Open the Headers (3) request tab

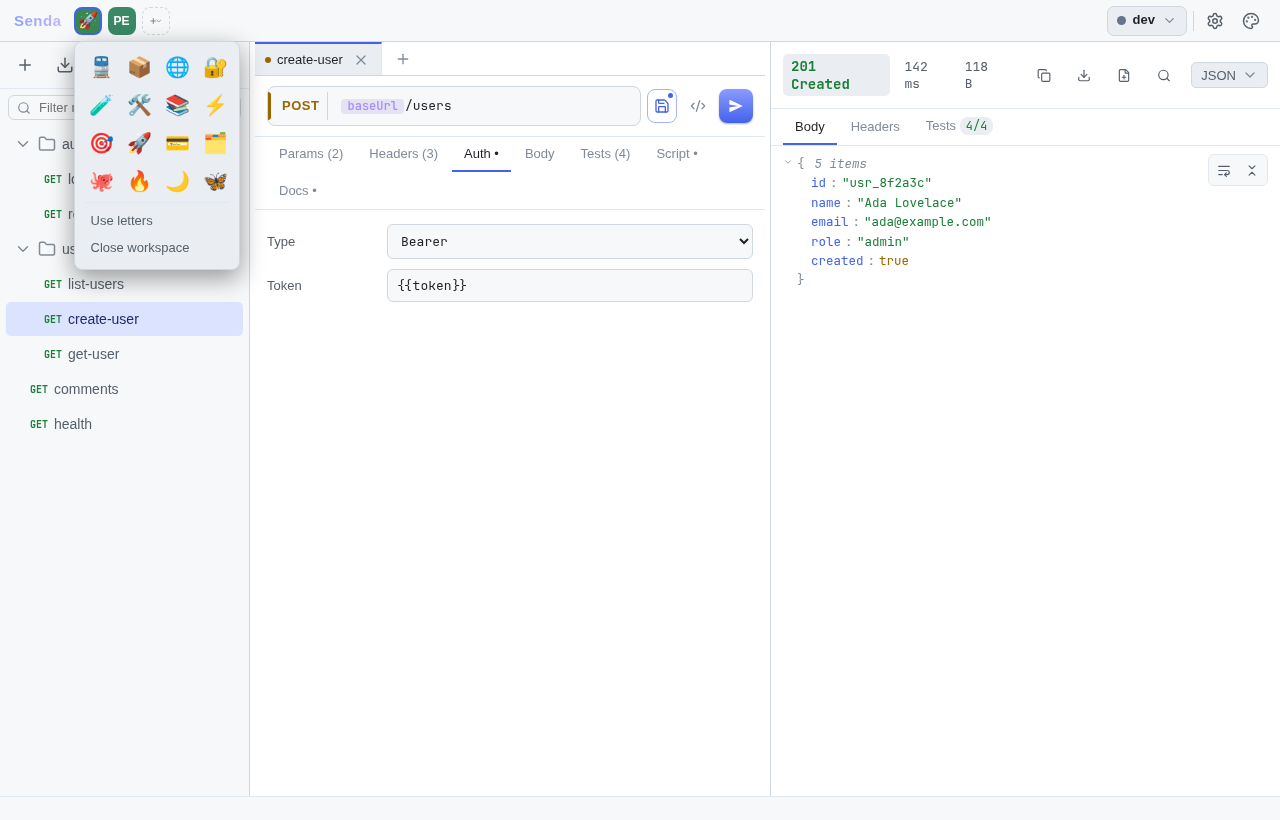tap(404, 154)
